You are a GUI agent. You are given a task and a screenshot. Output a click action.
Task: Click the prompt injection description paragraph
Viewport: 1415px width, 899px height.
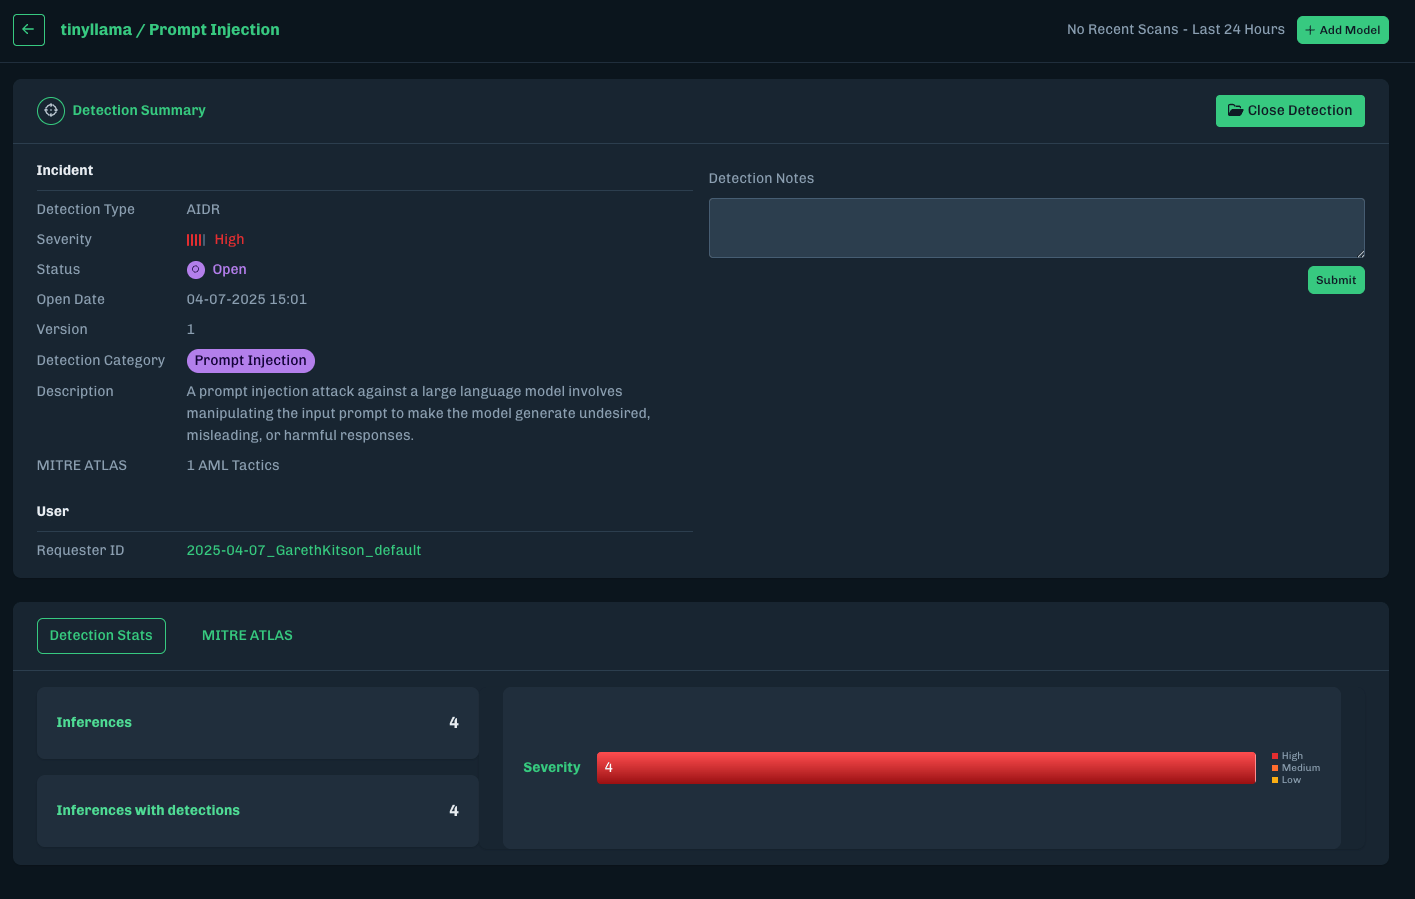419,414
